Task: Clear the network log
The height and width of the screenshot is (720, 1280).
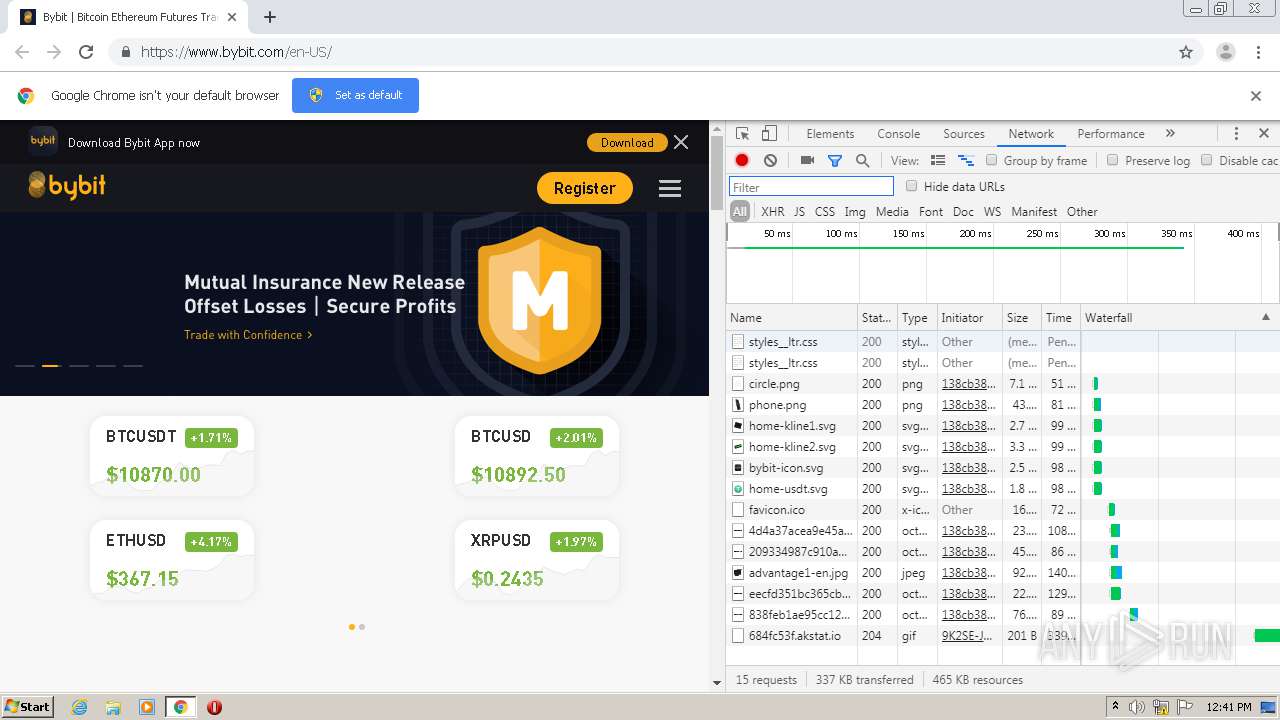Action: pyautogui.click(x=770, y=160)
